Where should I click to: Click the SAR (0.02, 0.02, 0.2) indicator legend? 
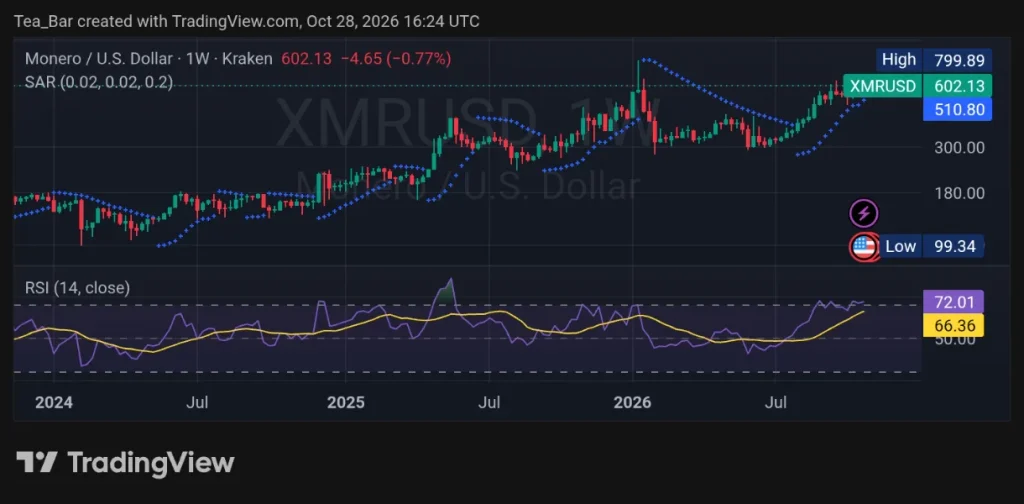(99, 82)
